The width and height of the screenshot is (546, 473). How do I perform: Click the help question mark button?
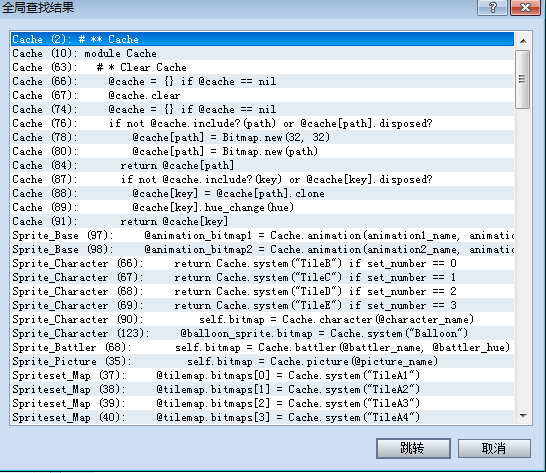(x=492, y=7)
